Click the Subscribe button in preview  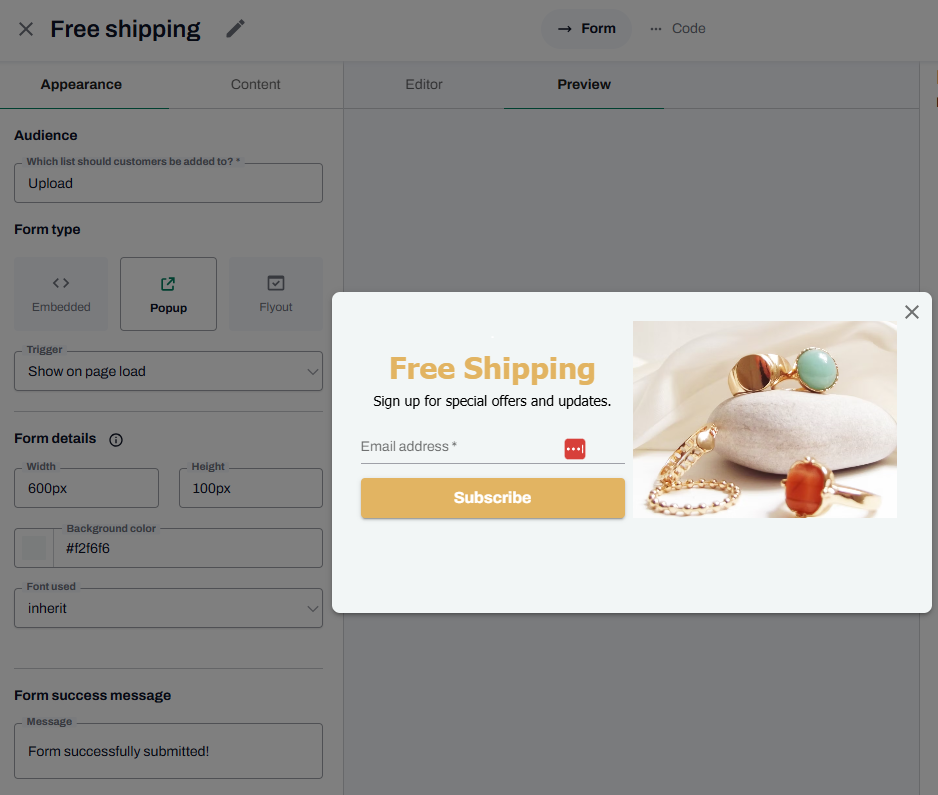492,498
